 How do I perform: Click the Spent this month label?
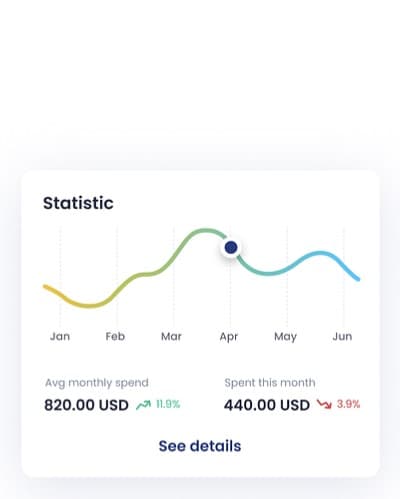(270, 383)
